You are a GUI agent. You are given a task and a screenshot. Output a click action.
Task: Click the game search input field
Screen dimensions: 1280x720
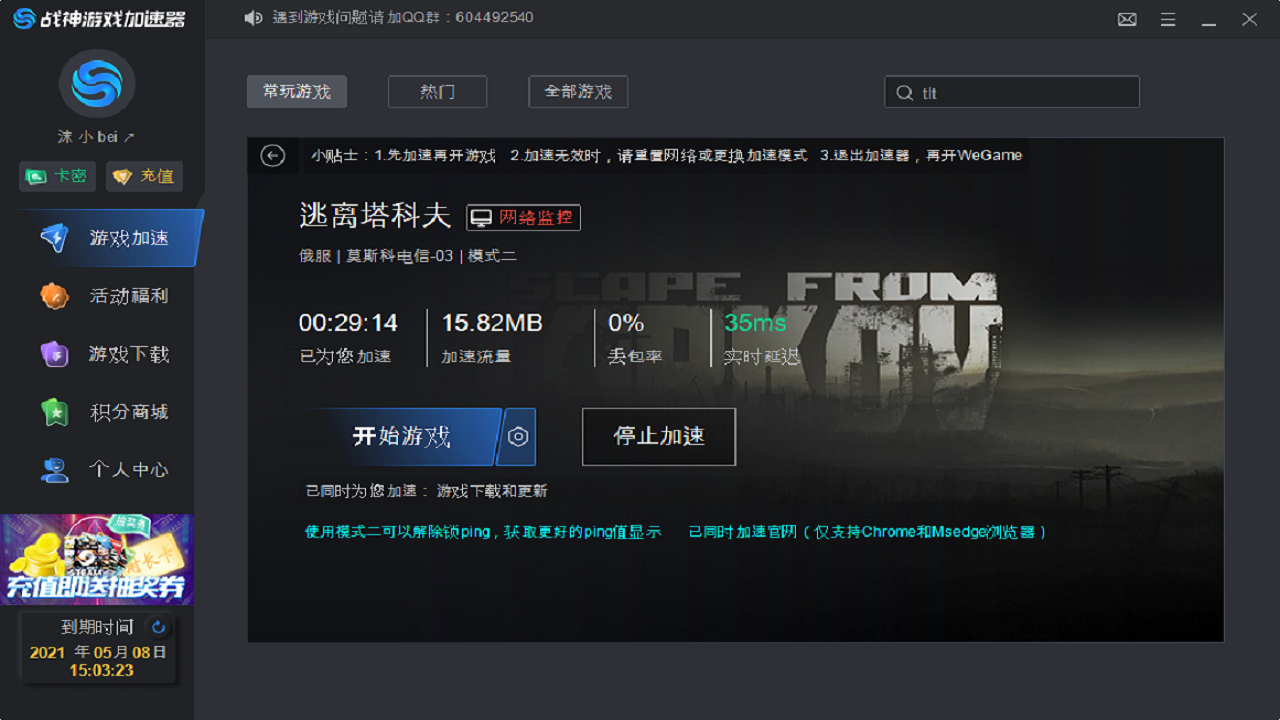coord(1012,91)
